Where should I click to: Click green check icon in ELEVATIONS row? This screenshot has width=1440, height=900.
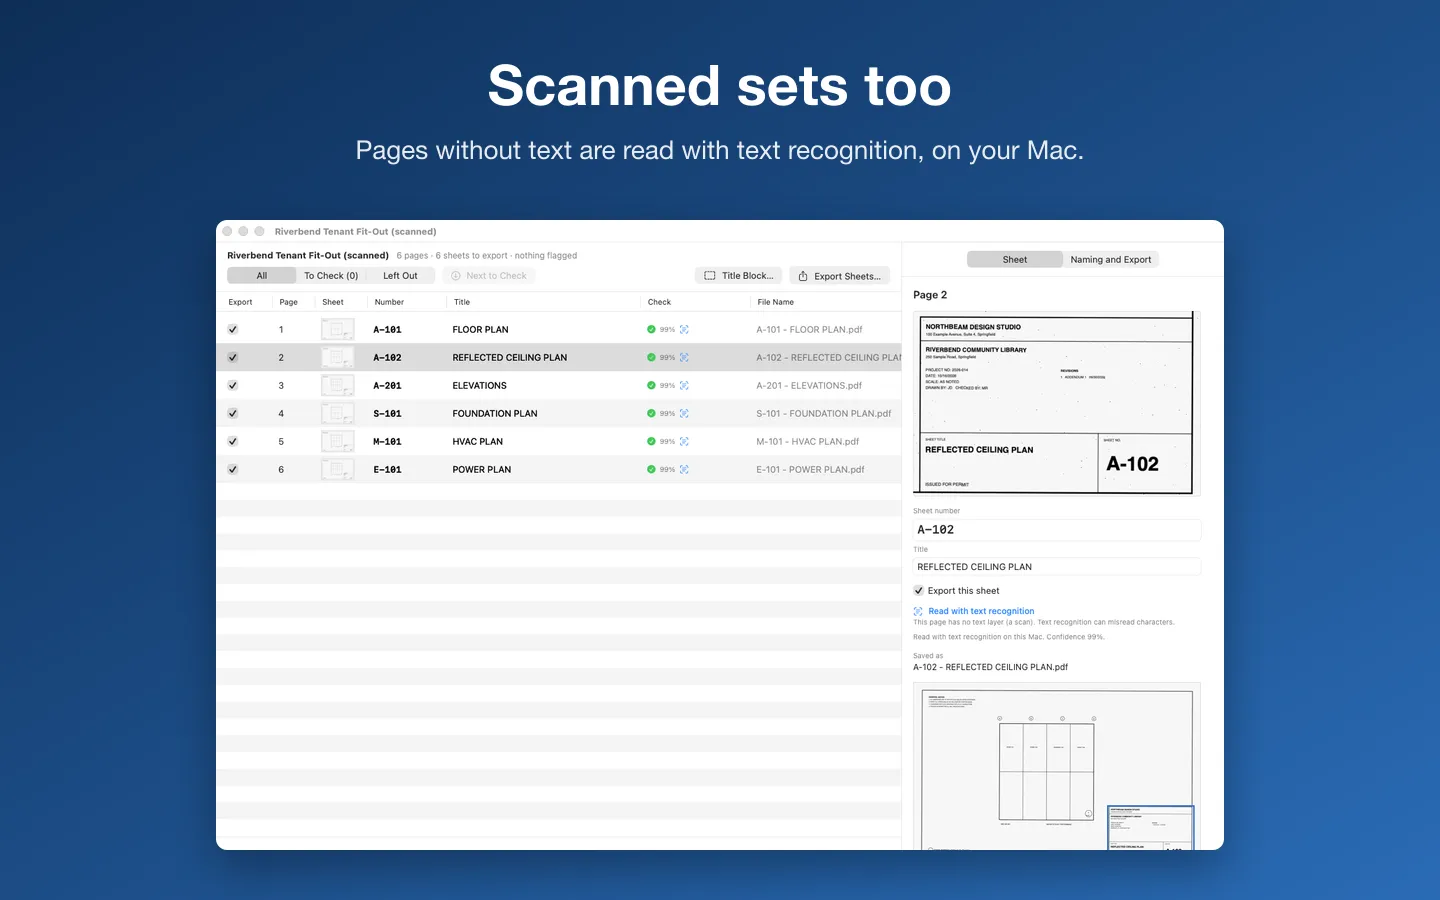coord(651,385)
